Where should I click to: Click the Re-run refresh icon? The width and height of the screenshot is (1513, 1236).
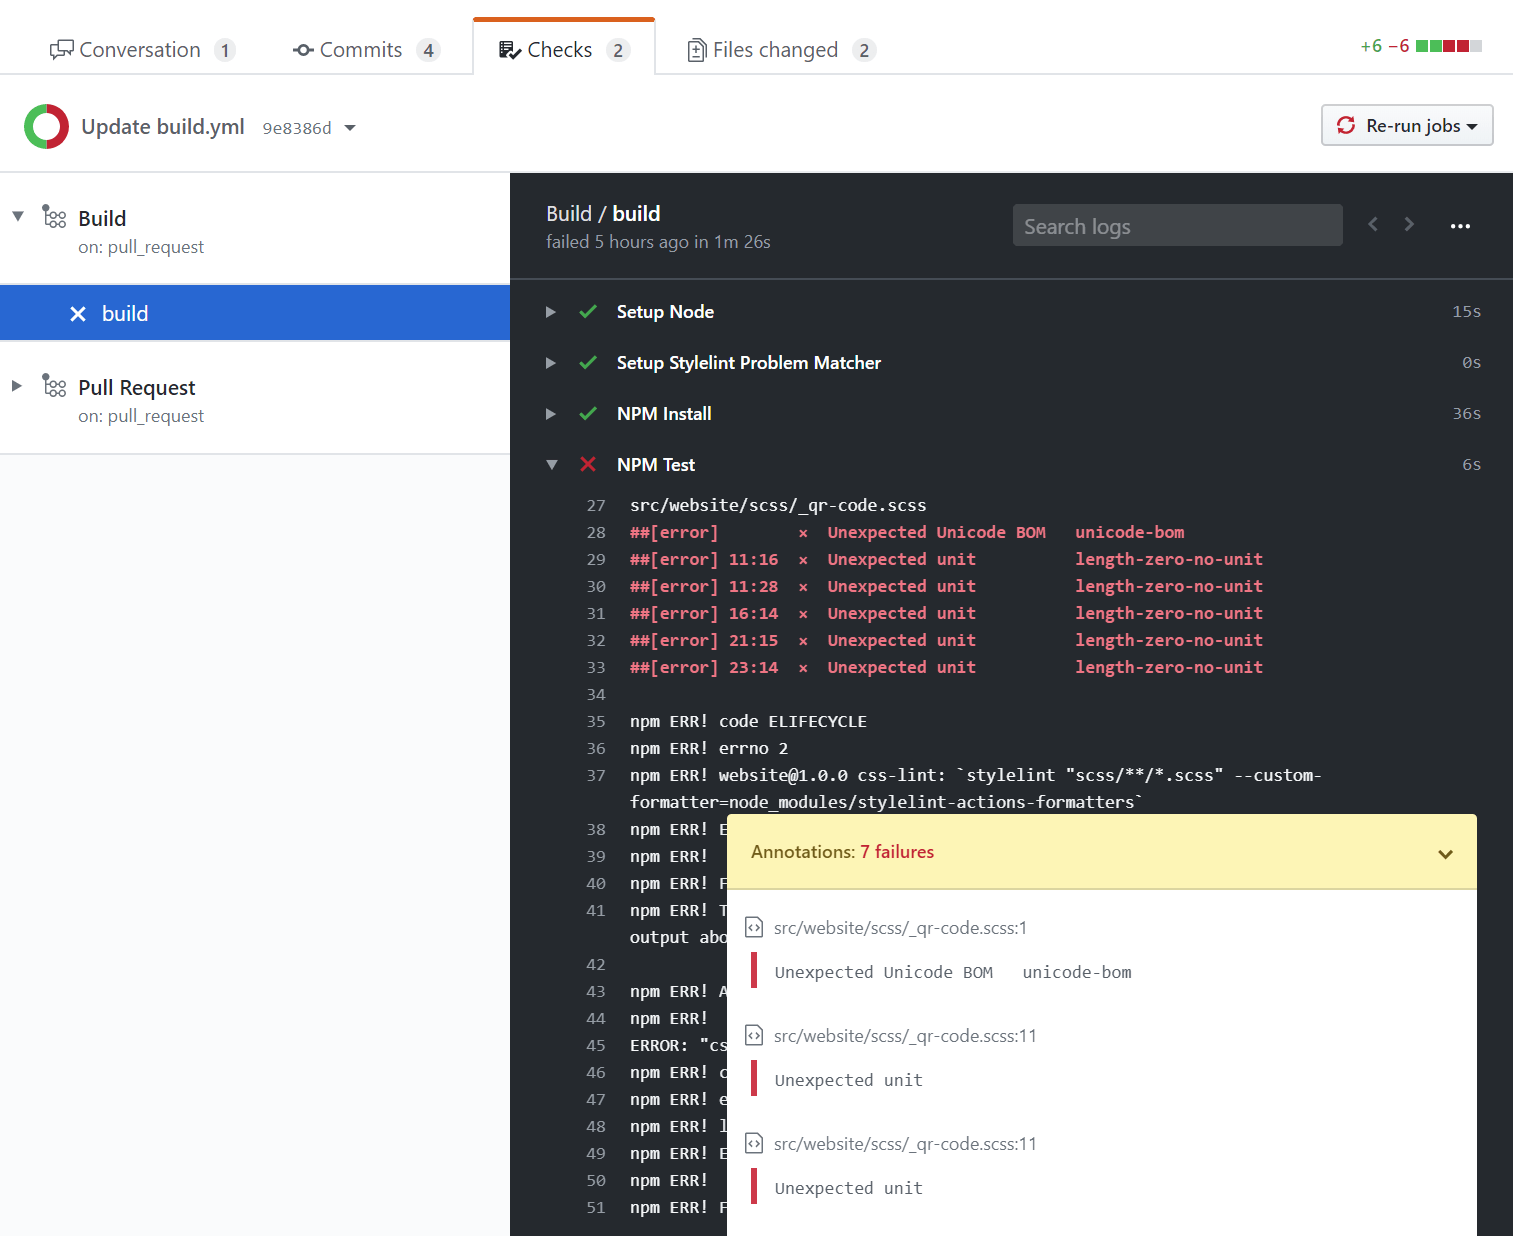point(1346,125)
